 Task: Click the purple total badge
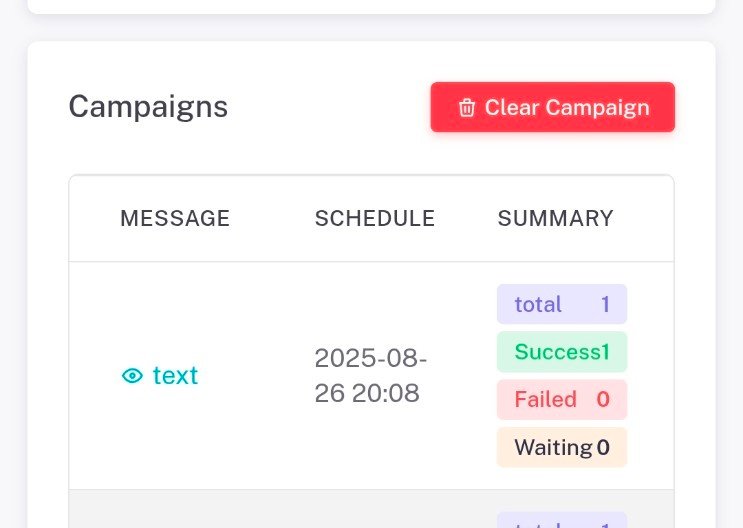[561, 304]
